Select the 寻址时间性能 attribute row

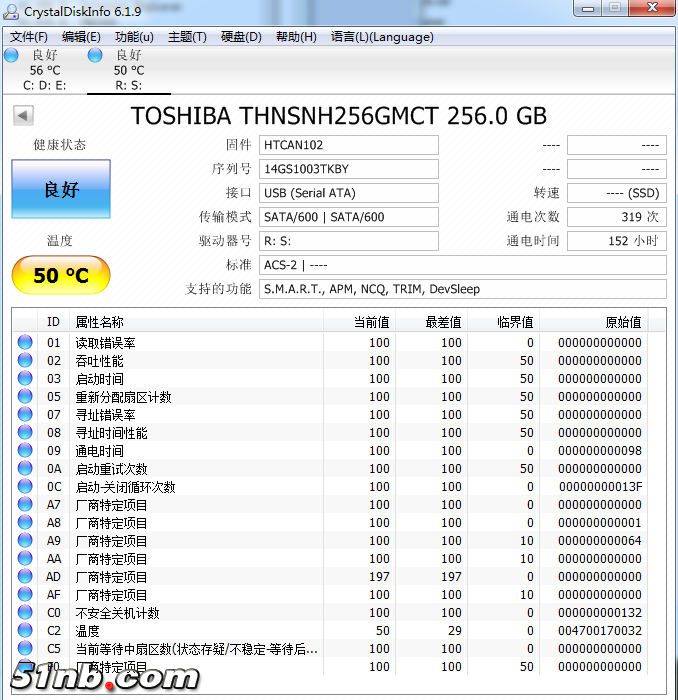click(330, 433)
